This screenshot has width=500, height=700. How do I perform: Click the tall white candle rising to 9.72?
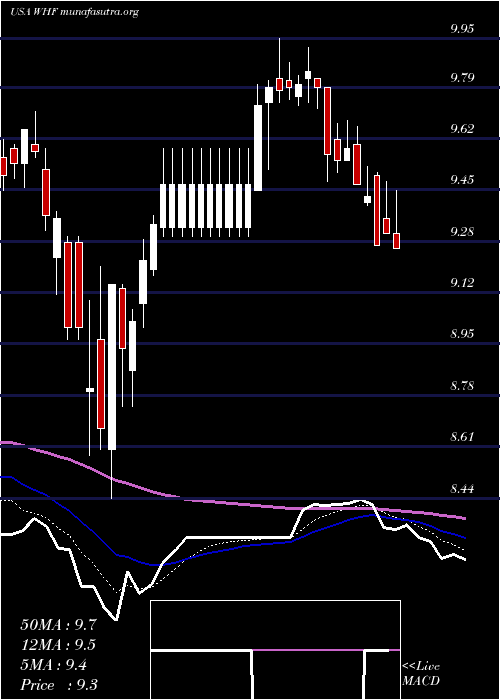(258, 148)
